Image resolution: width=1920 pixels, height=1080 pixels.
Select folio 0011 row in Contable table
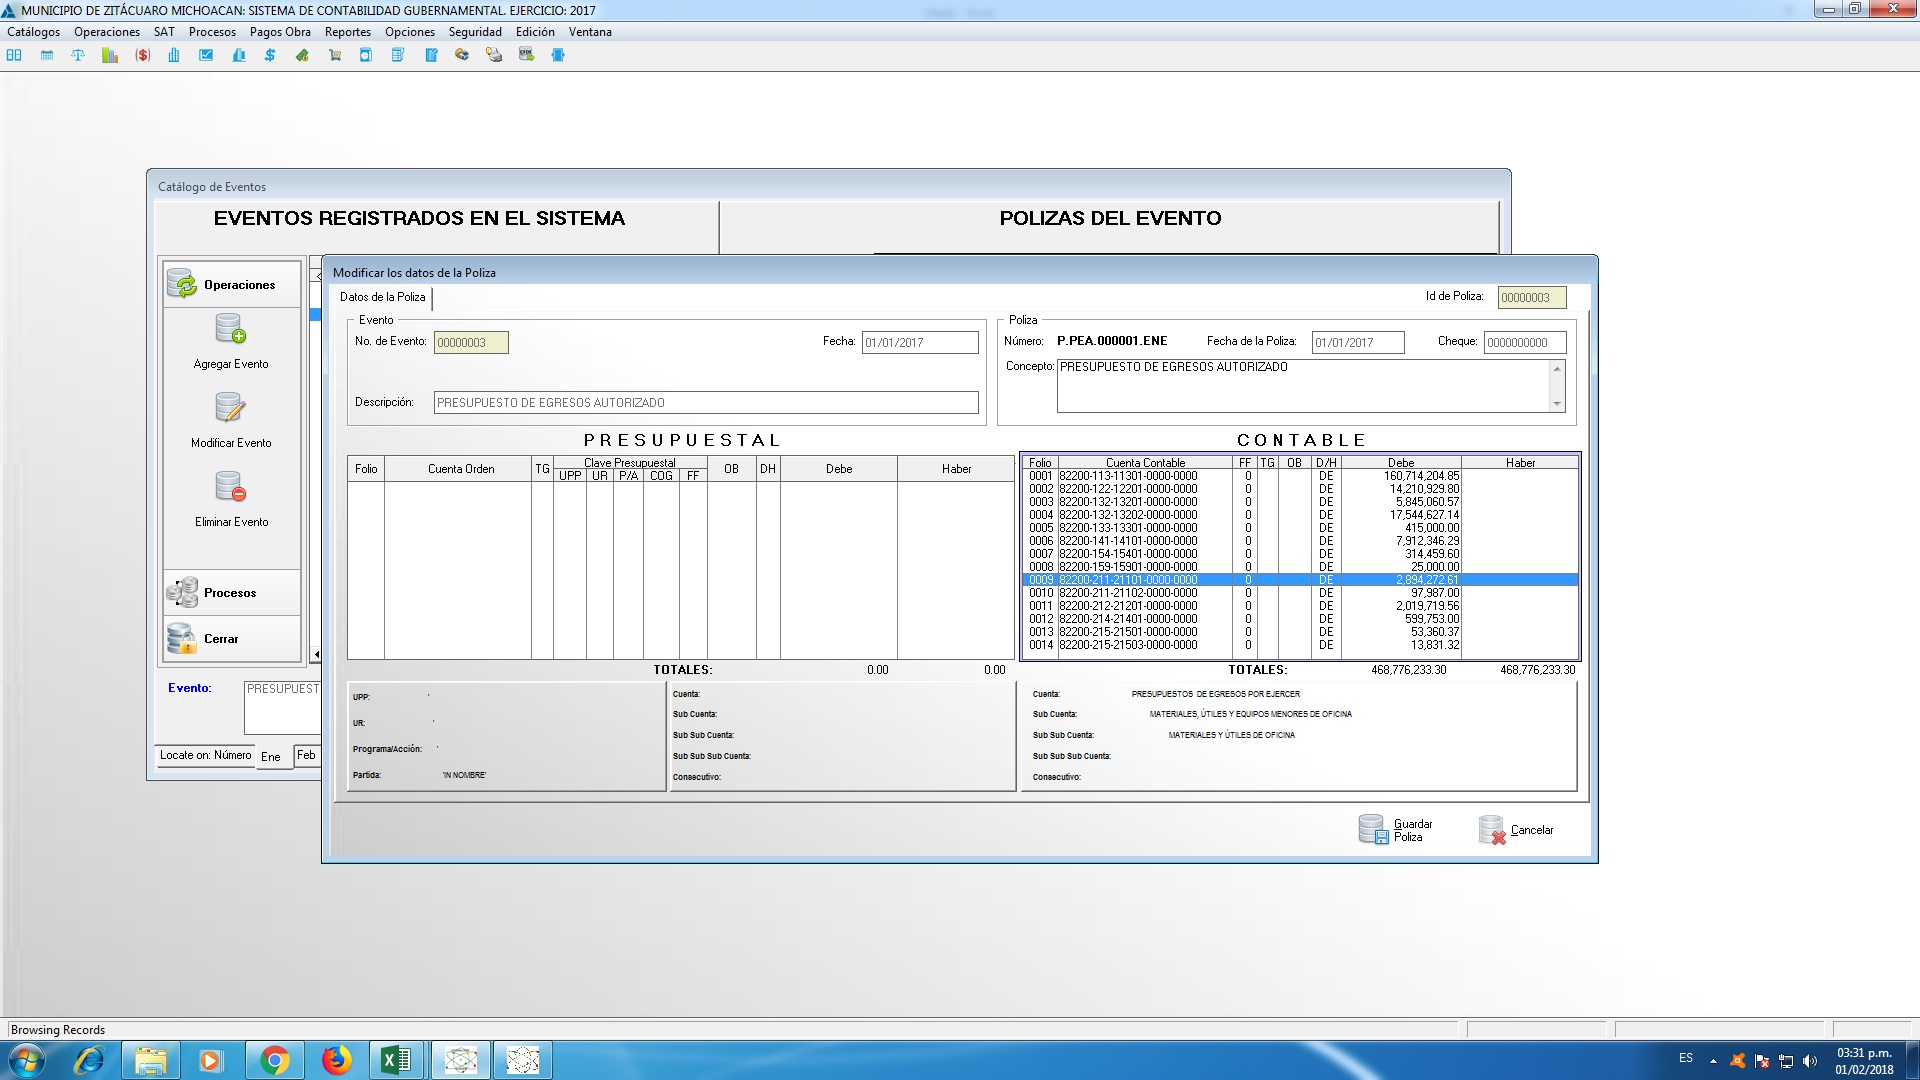coord(1128,606)
